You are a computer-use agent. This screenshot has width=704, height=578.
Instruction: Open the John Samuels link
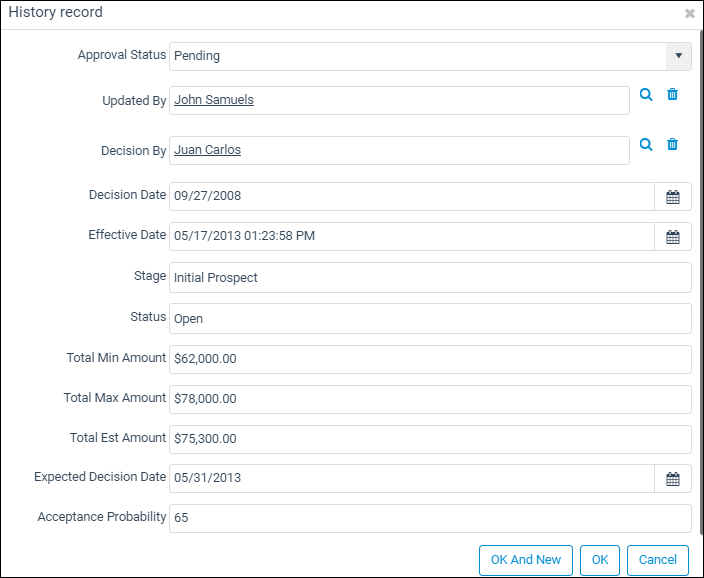pyautogui.click(x=214, y=100)
